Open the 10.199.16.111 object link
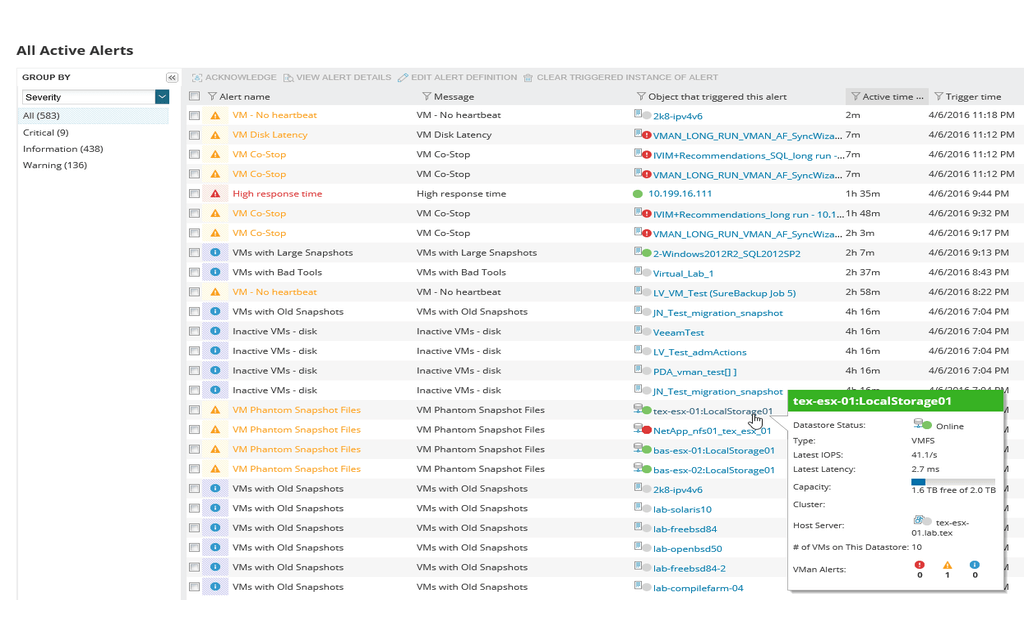 tap(680, 194)
